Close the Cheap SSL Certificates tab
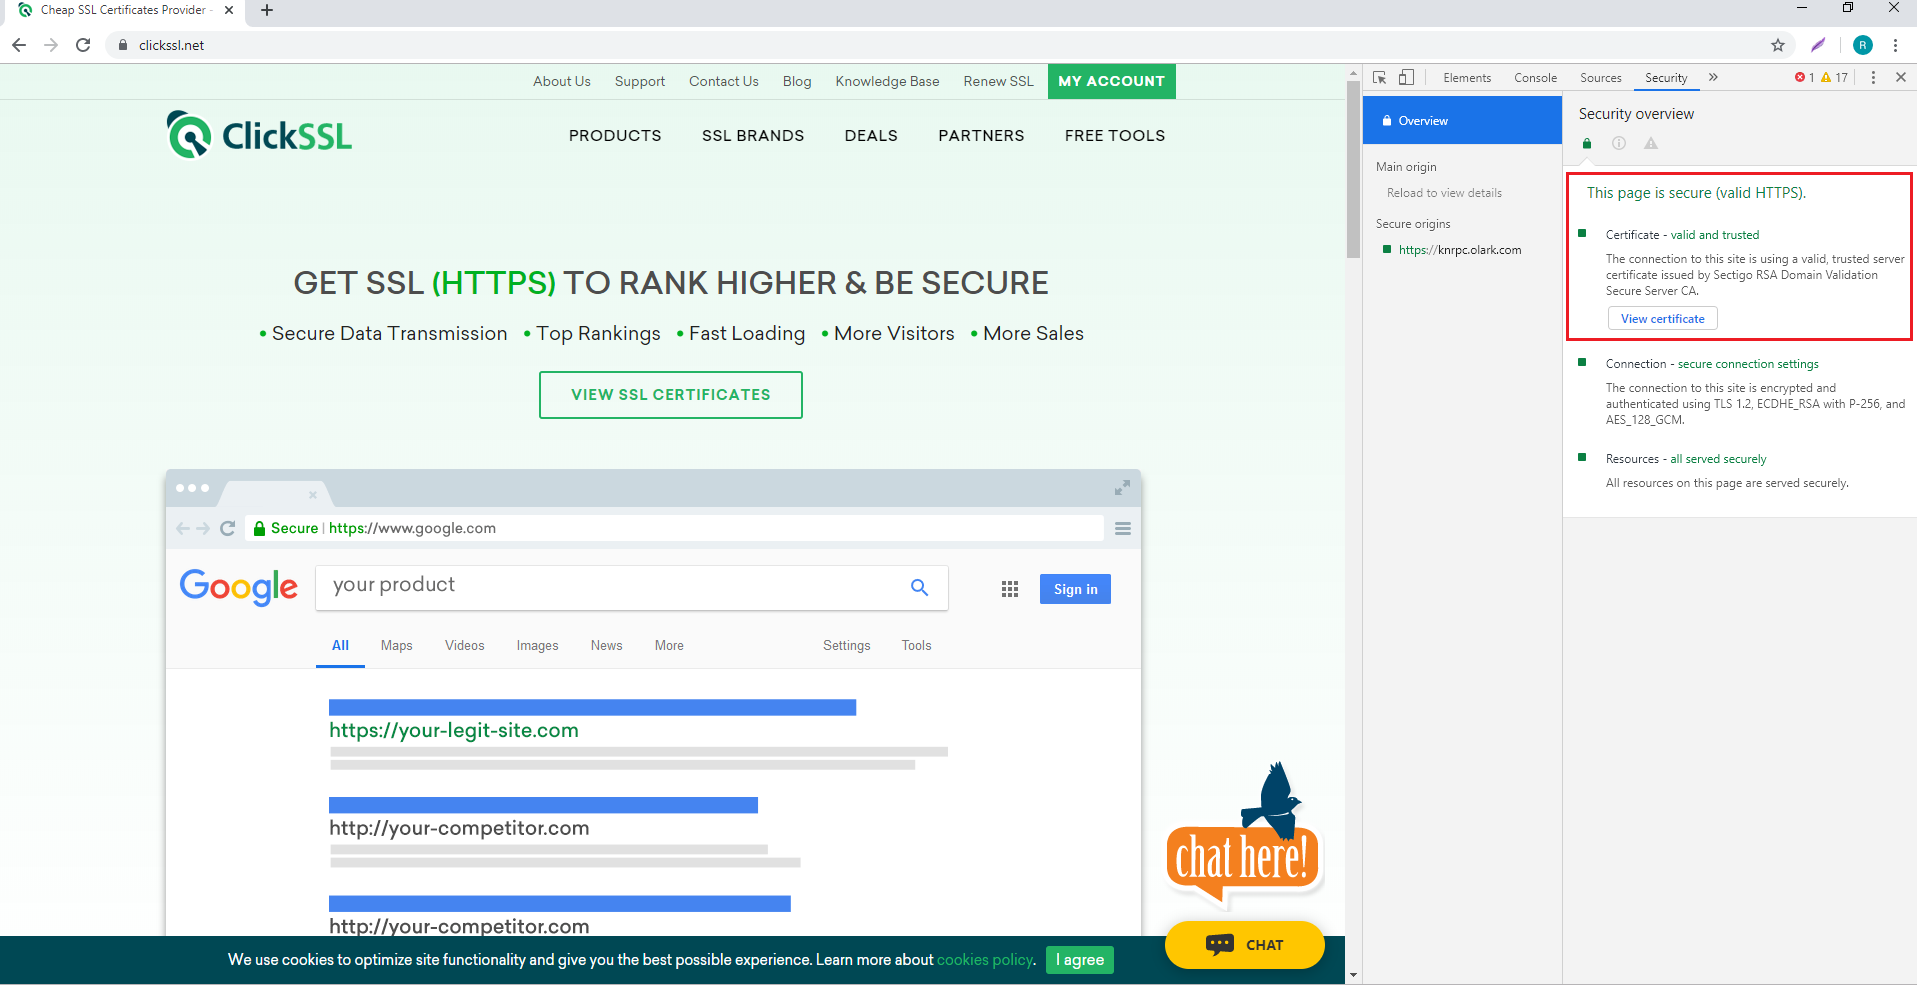1917x985 pixels. click(x=229, y=10)
